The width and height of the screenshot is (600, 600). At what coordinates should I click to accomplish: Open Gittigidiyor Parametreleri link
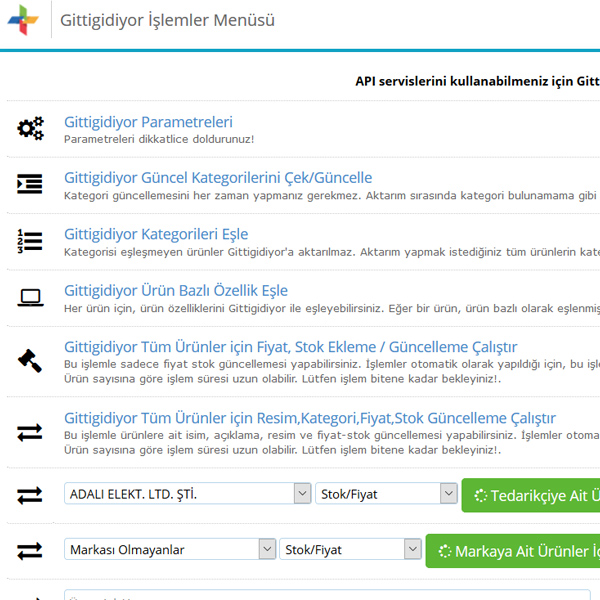tap(148, 121)
